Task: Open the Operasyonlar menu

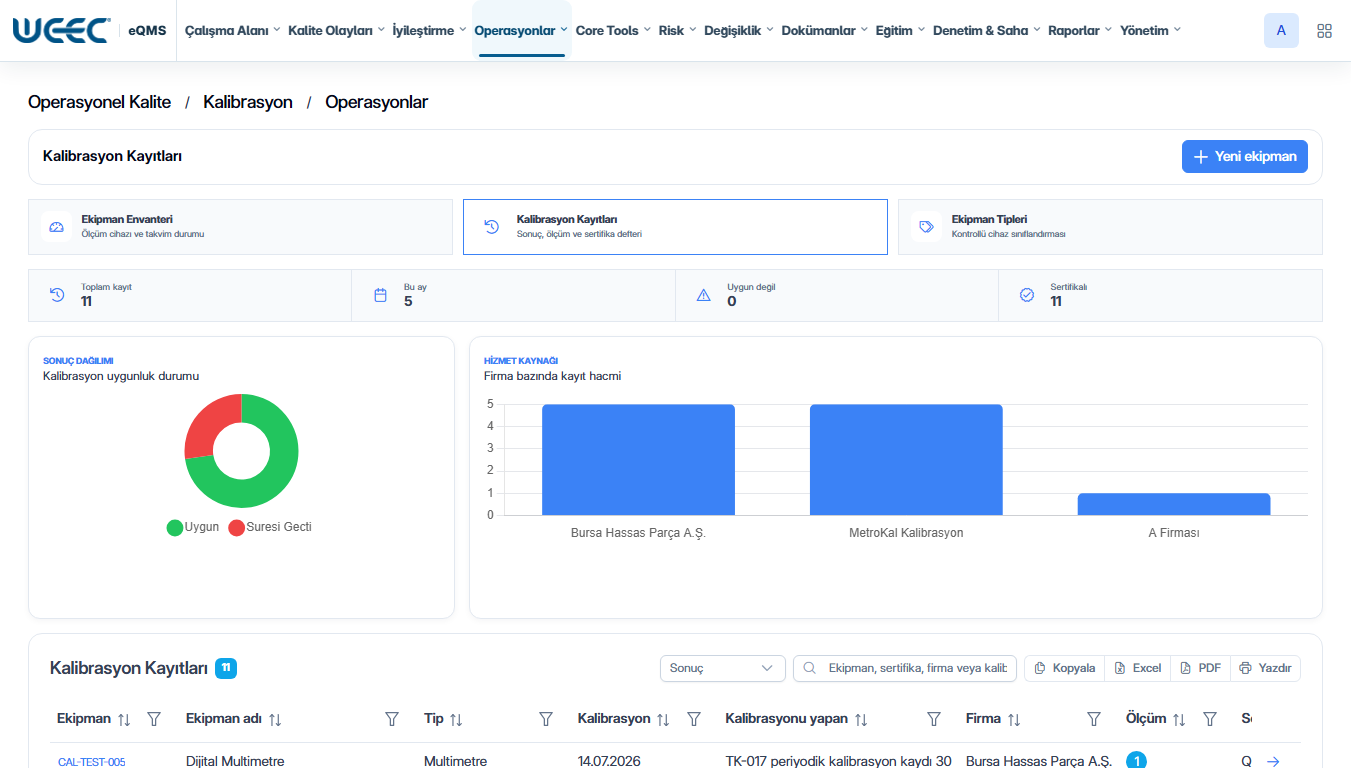Action: point(521,31)
